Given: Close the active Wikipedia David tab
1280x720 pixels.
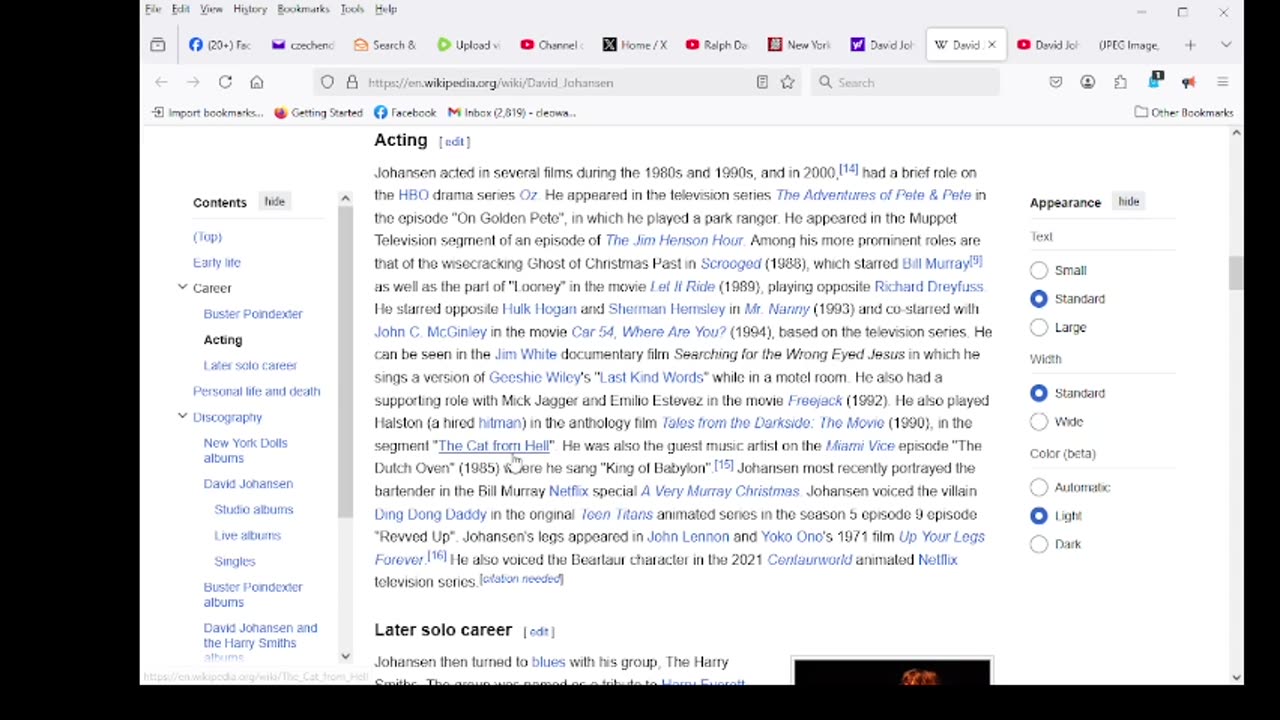Looking at the screenshot, I should pyautogui.click(x=991, y=45).
